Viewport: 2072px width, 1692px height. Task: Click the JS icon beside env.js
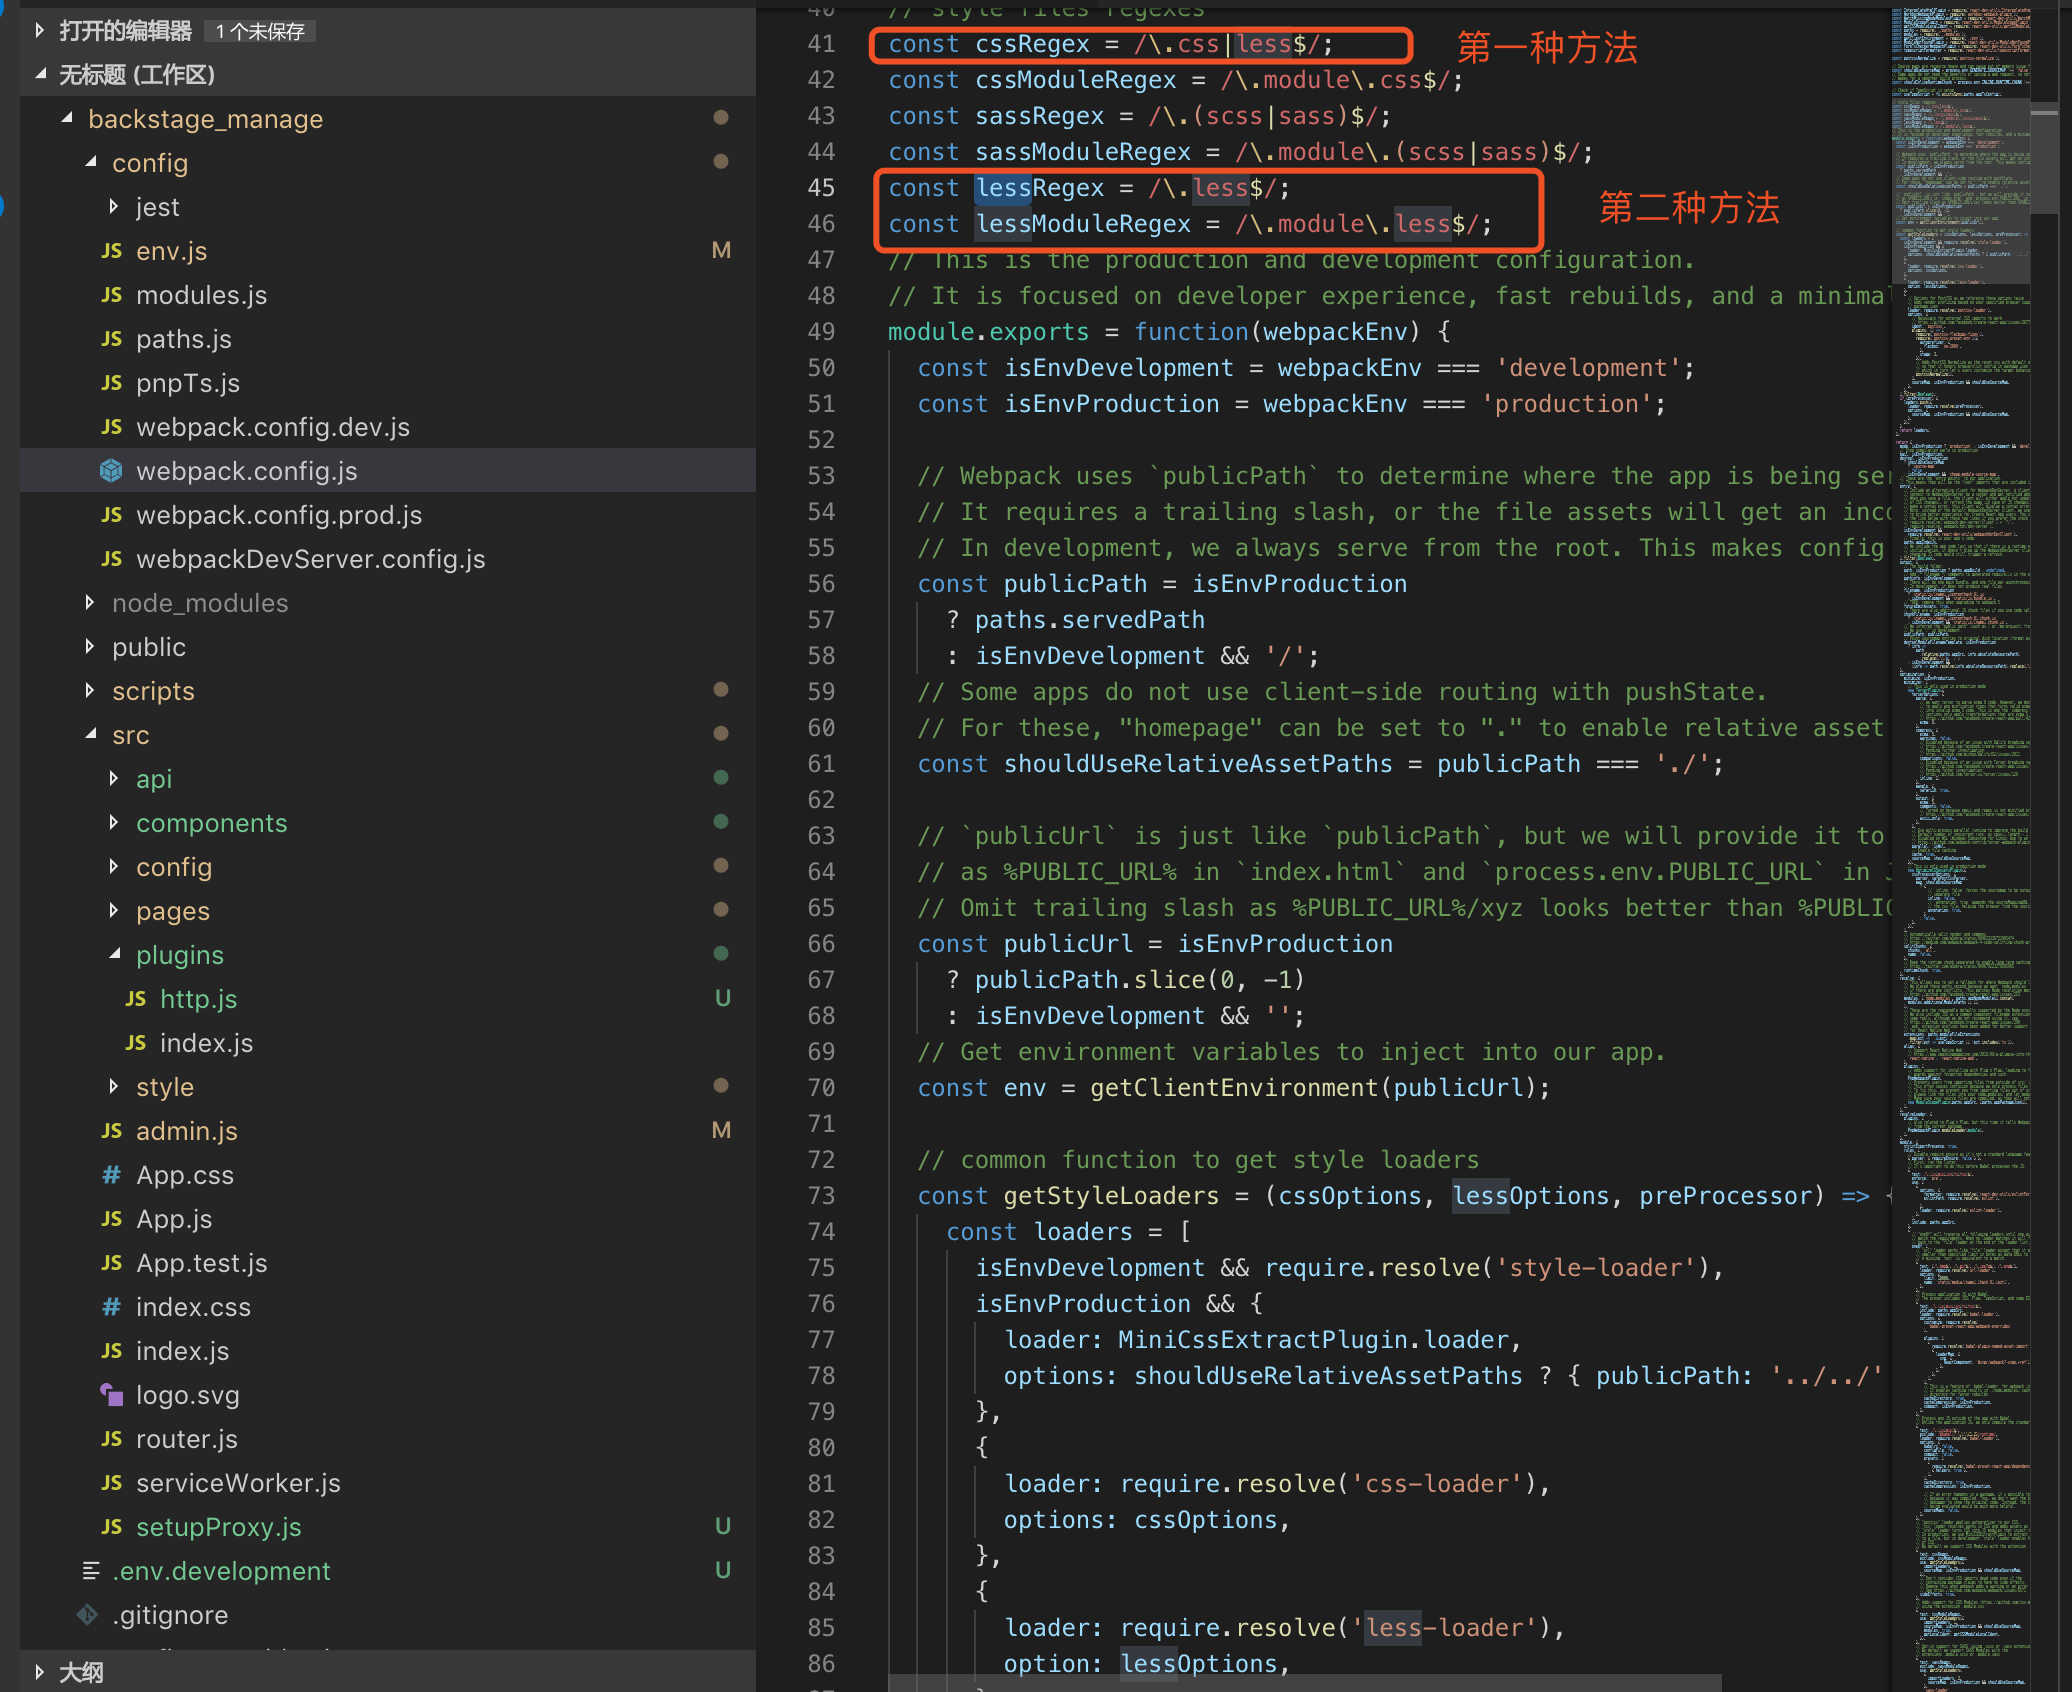pyautogui.click(x=112, y=251)
